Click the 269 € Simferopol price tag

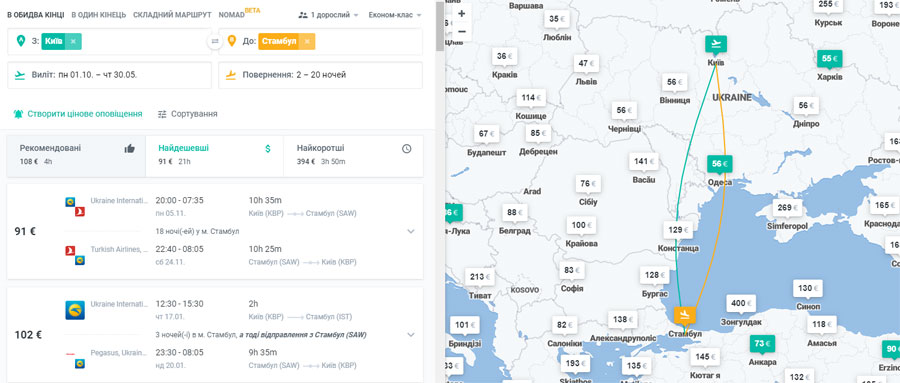click(787, 208)
